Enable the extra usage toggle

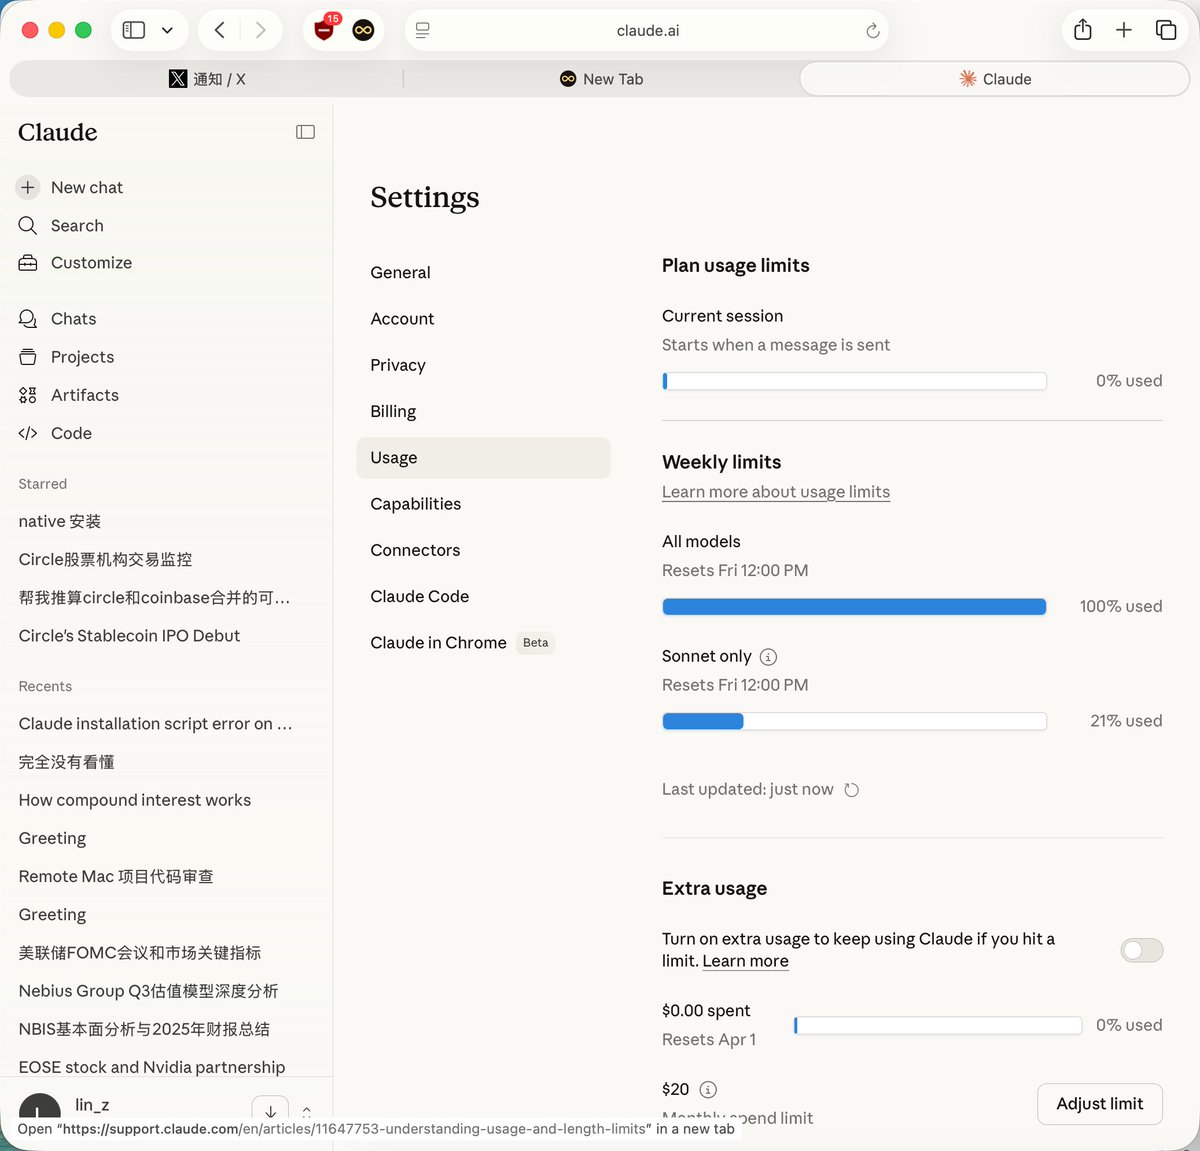[x=1142, y=950]
